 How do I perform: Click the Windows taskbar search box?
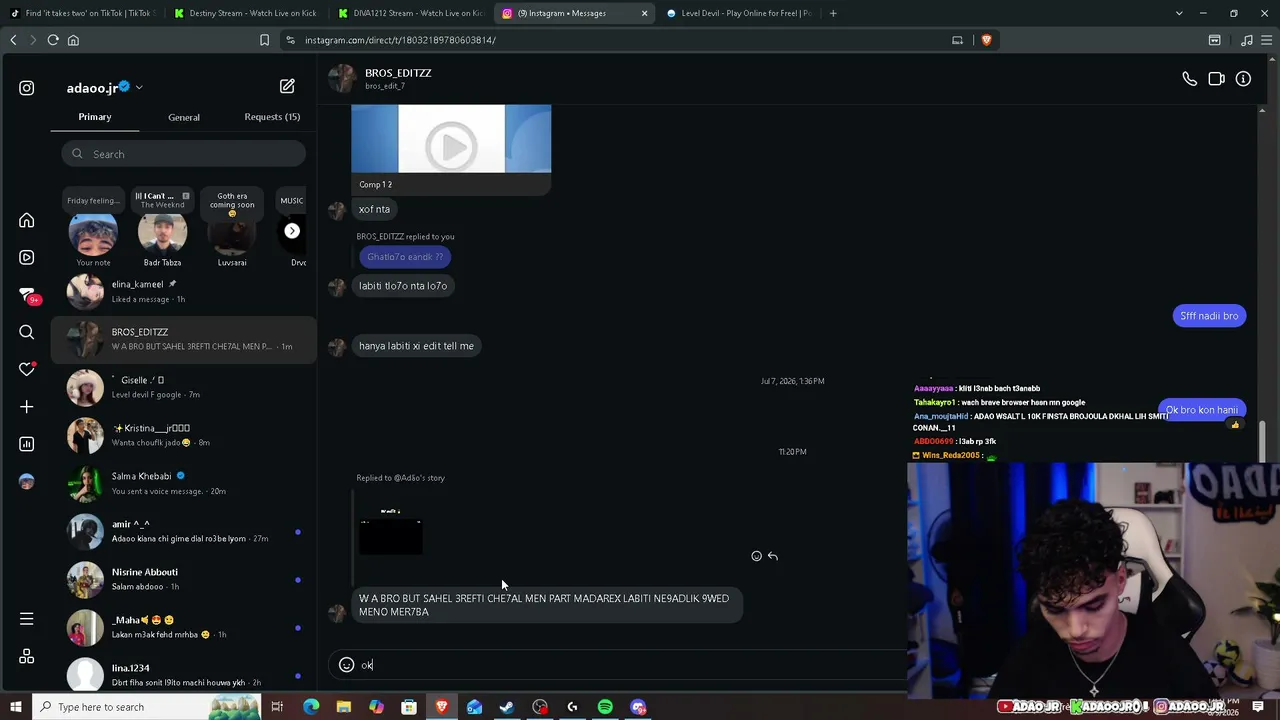[x=145, y=707]
